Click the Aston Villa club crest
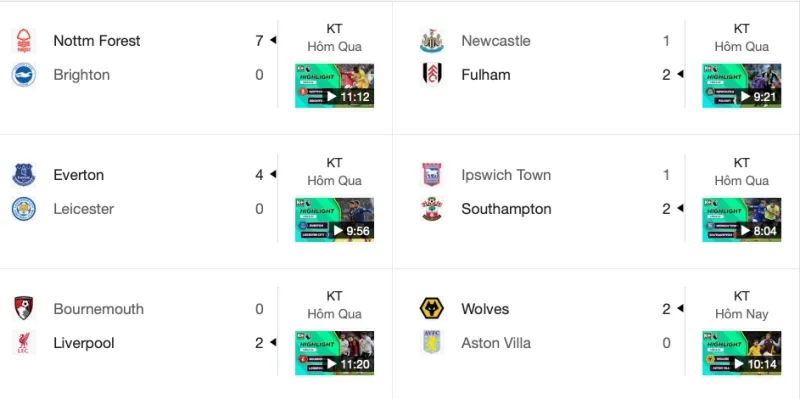The height and width of the screenshot is (399, 800). click(x=432, y=343)
